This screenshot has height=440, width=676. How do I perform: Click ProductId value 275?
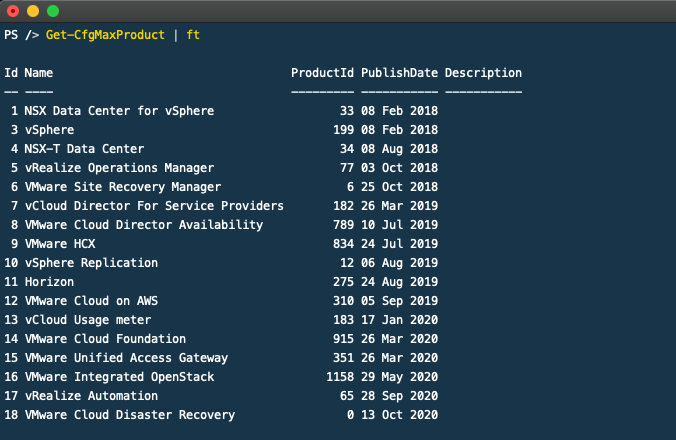click(x=344, y=281)
